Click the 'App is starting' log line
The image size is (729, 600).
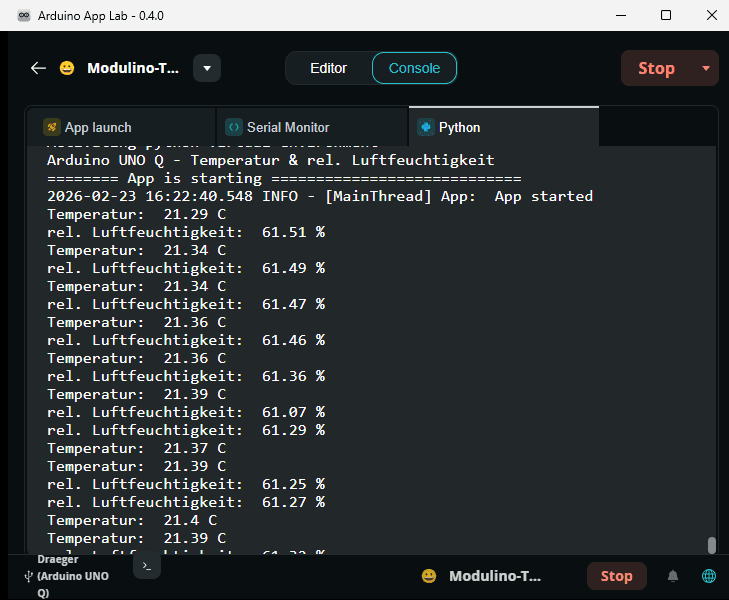click(x=284, y=178)
